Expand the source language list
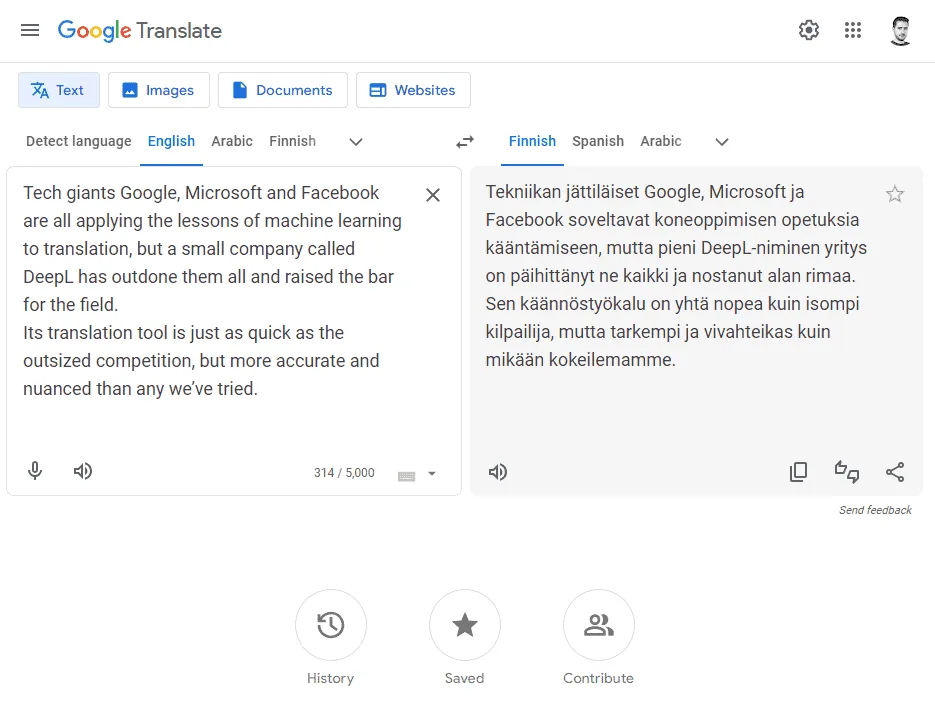This screenshot has width=935, height=715. click(355, 143)
